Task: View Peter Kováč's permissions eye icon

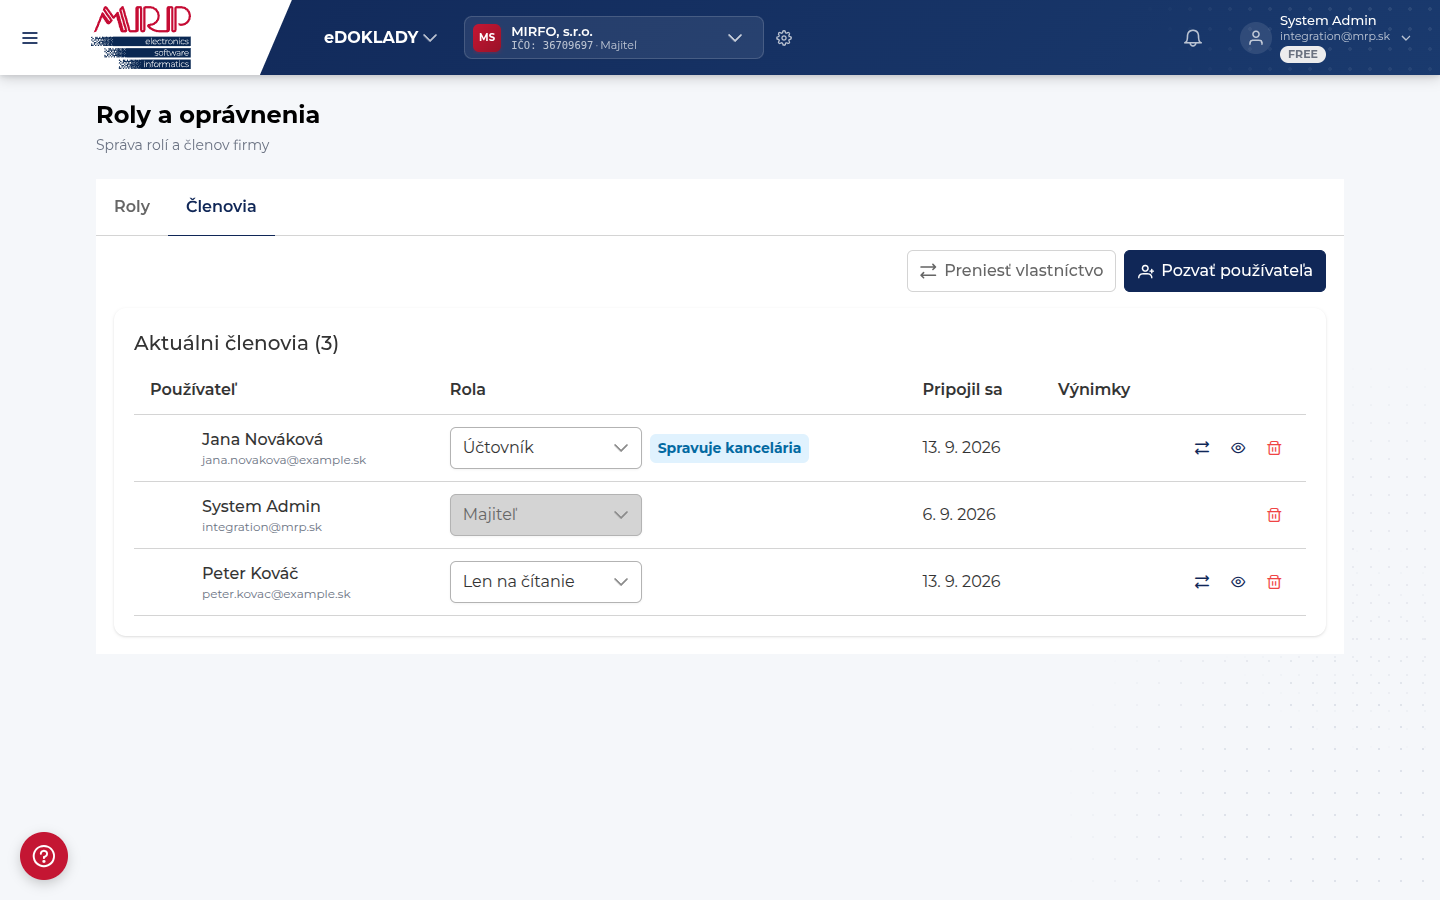Action: (x=1238, y=582)
